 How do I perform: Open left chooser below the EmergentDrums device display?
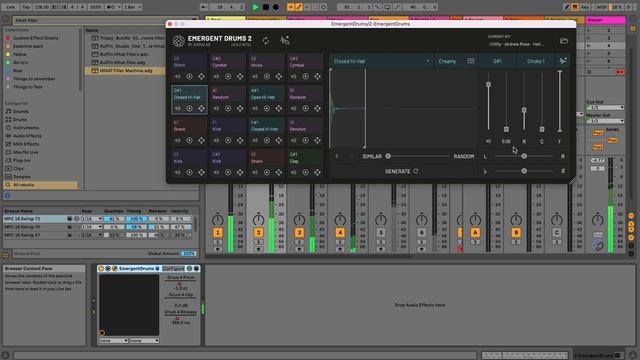tap(113, 340)
